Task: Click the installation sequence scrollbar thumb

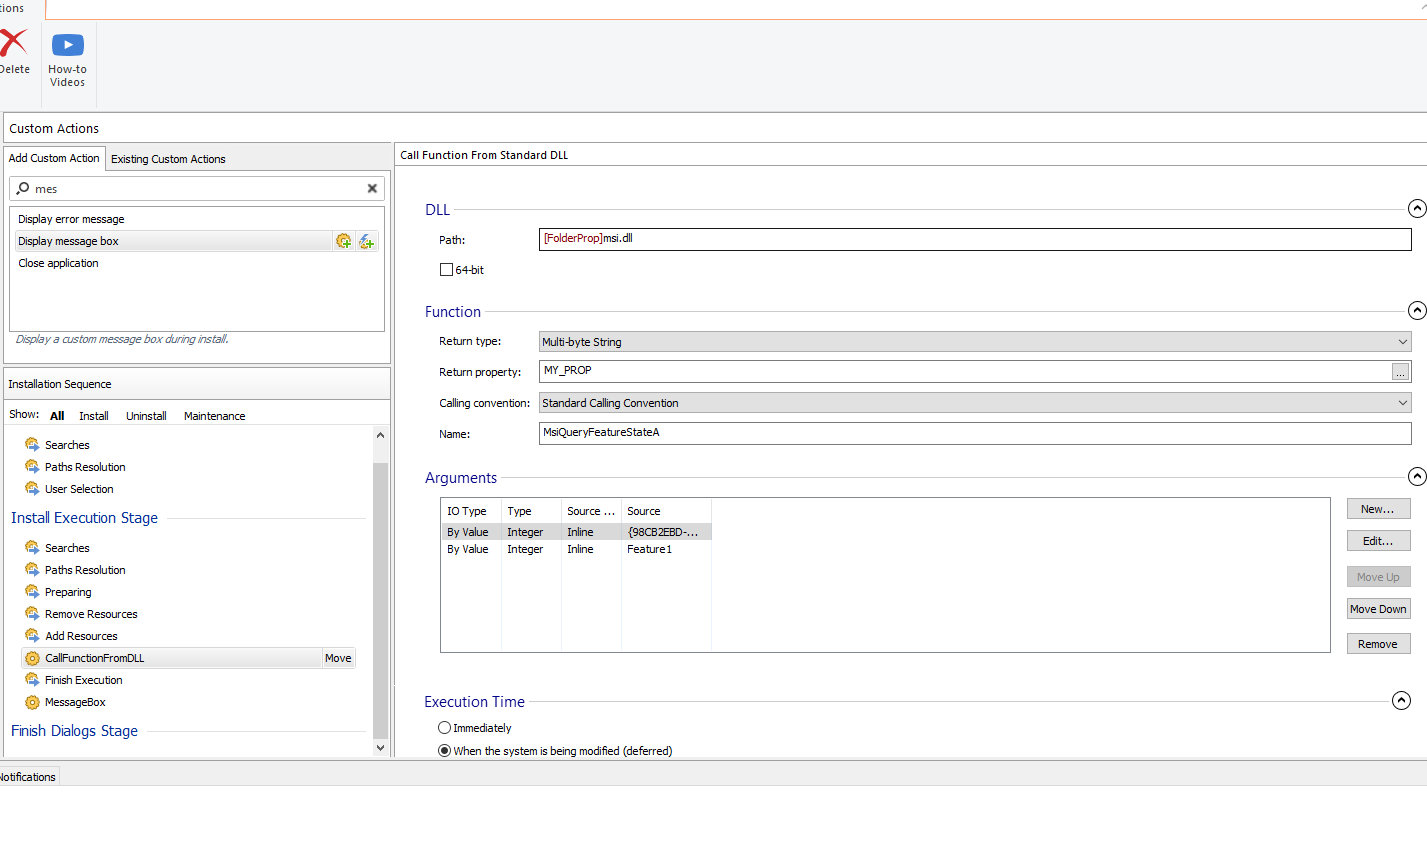Action: [380, 600]
